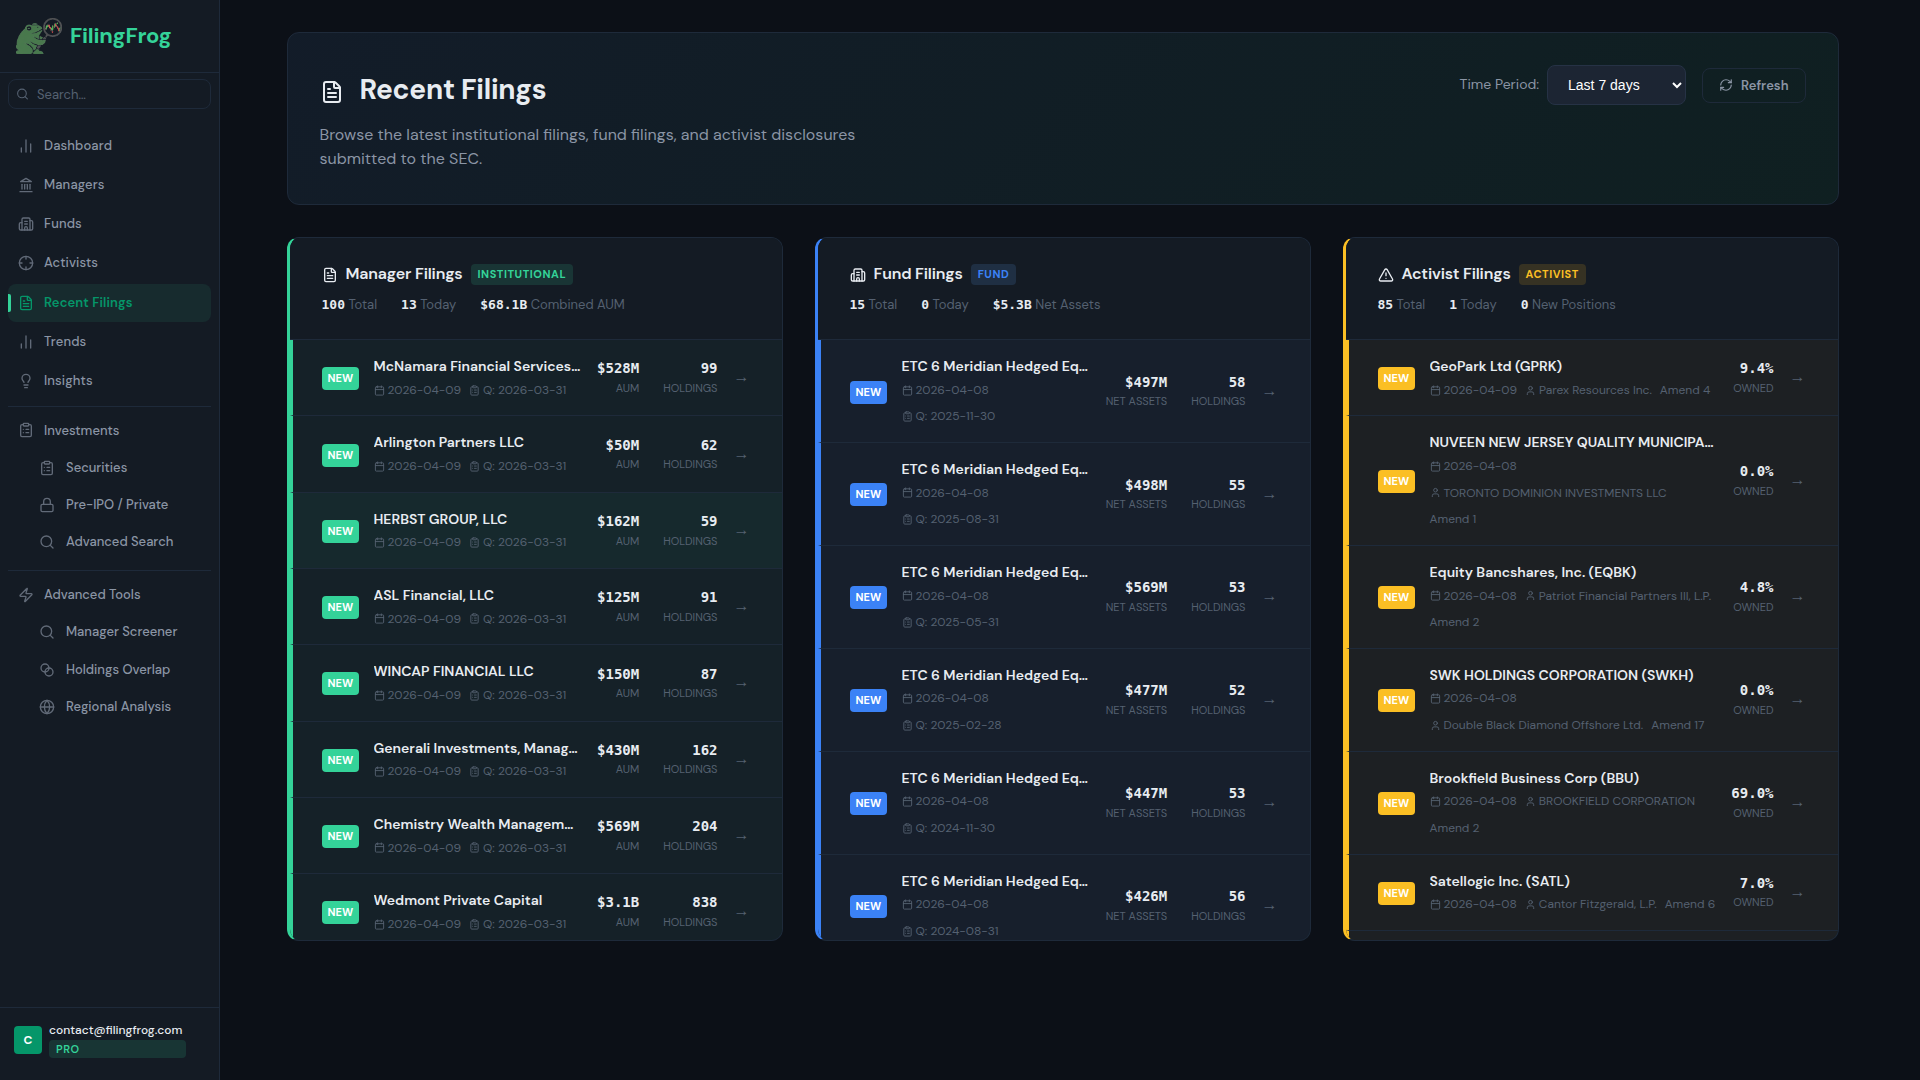Click the Refresh button
Screen dimensions: 1920x1080
coord(1753,85)
